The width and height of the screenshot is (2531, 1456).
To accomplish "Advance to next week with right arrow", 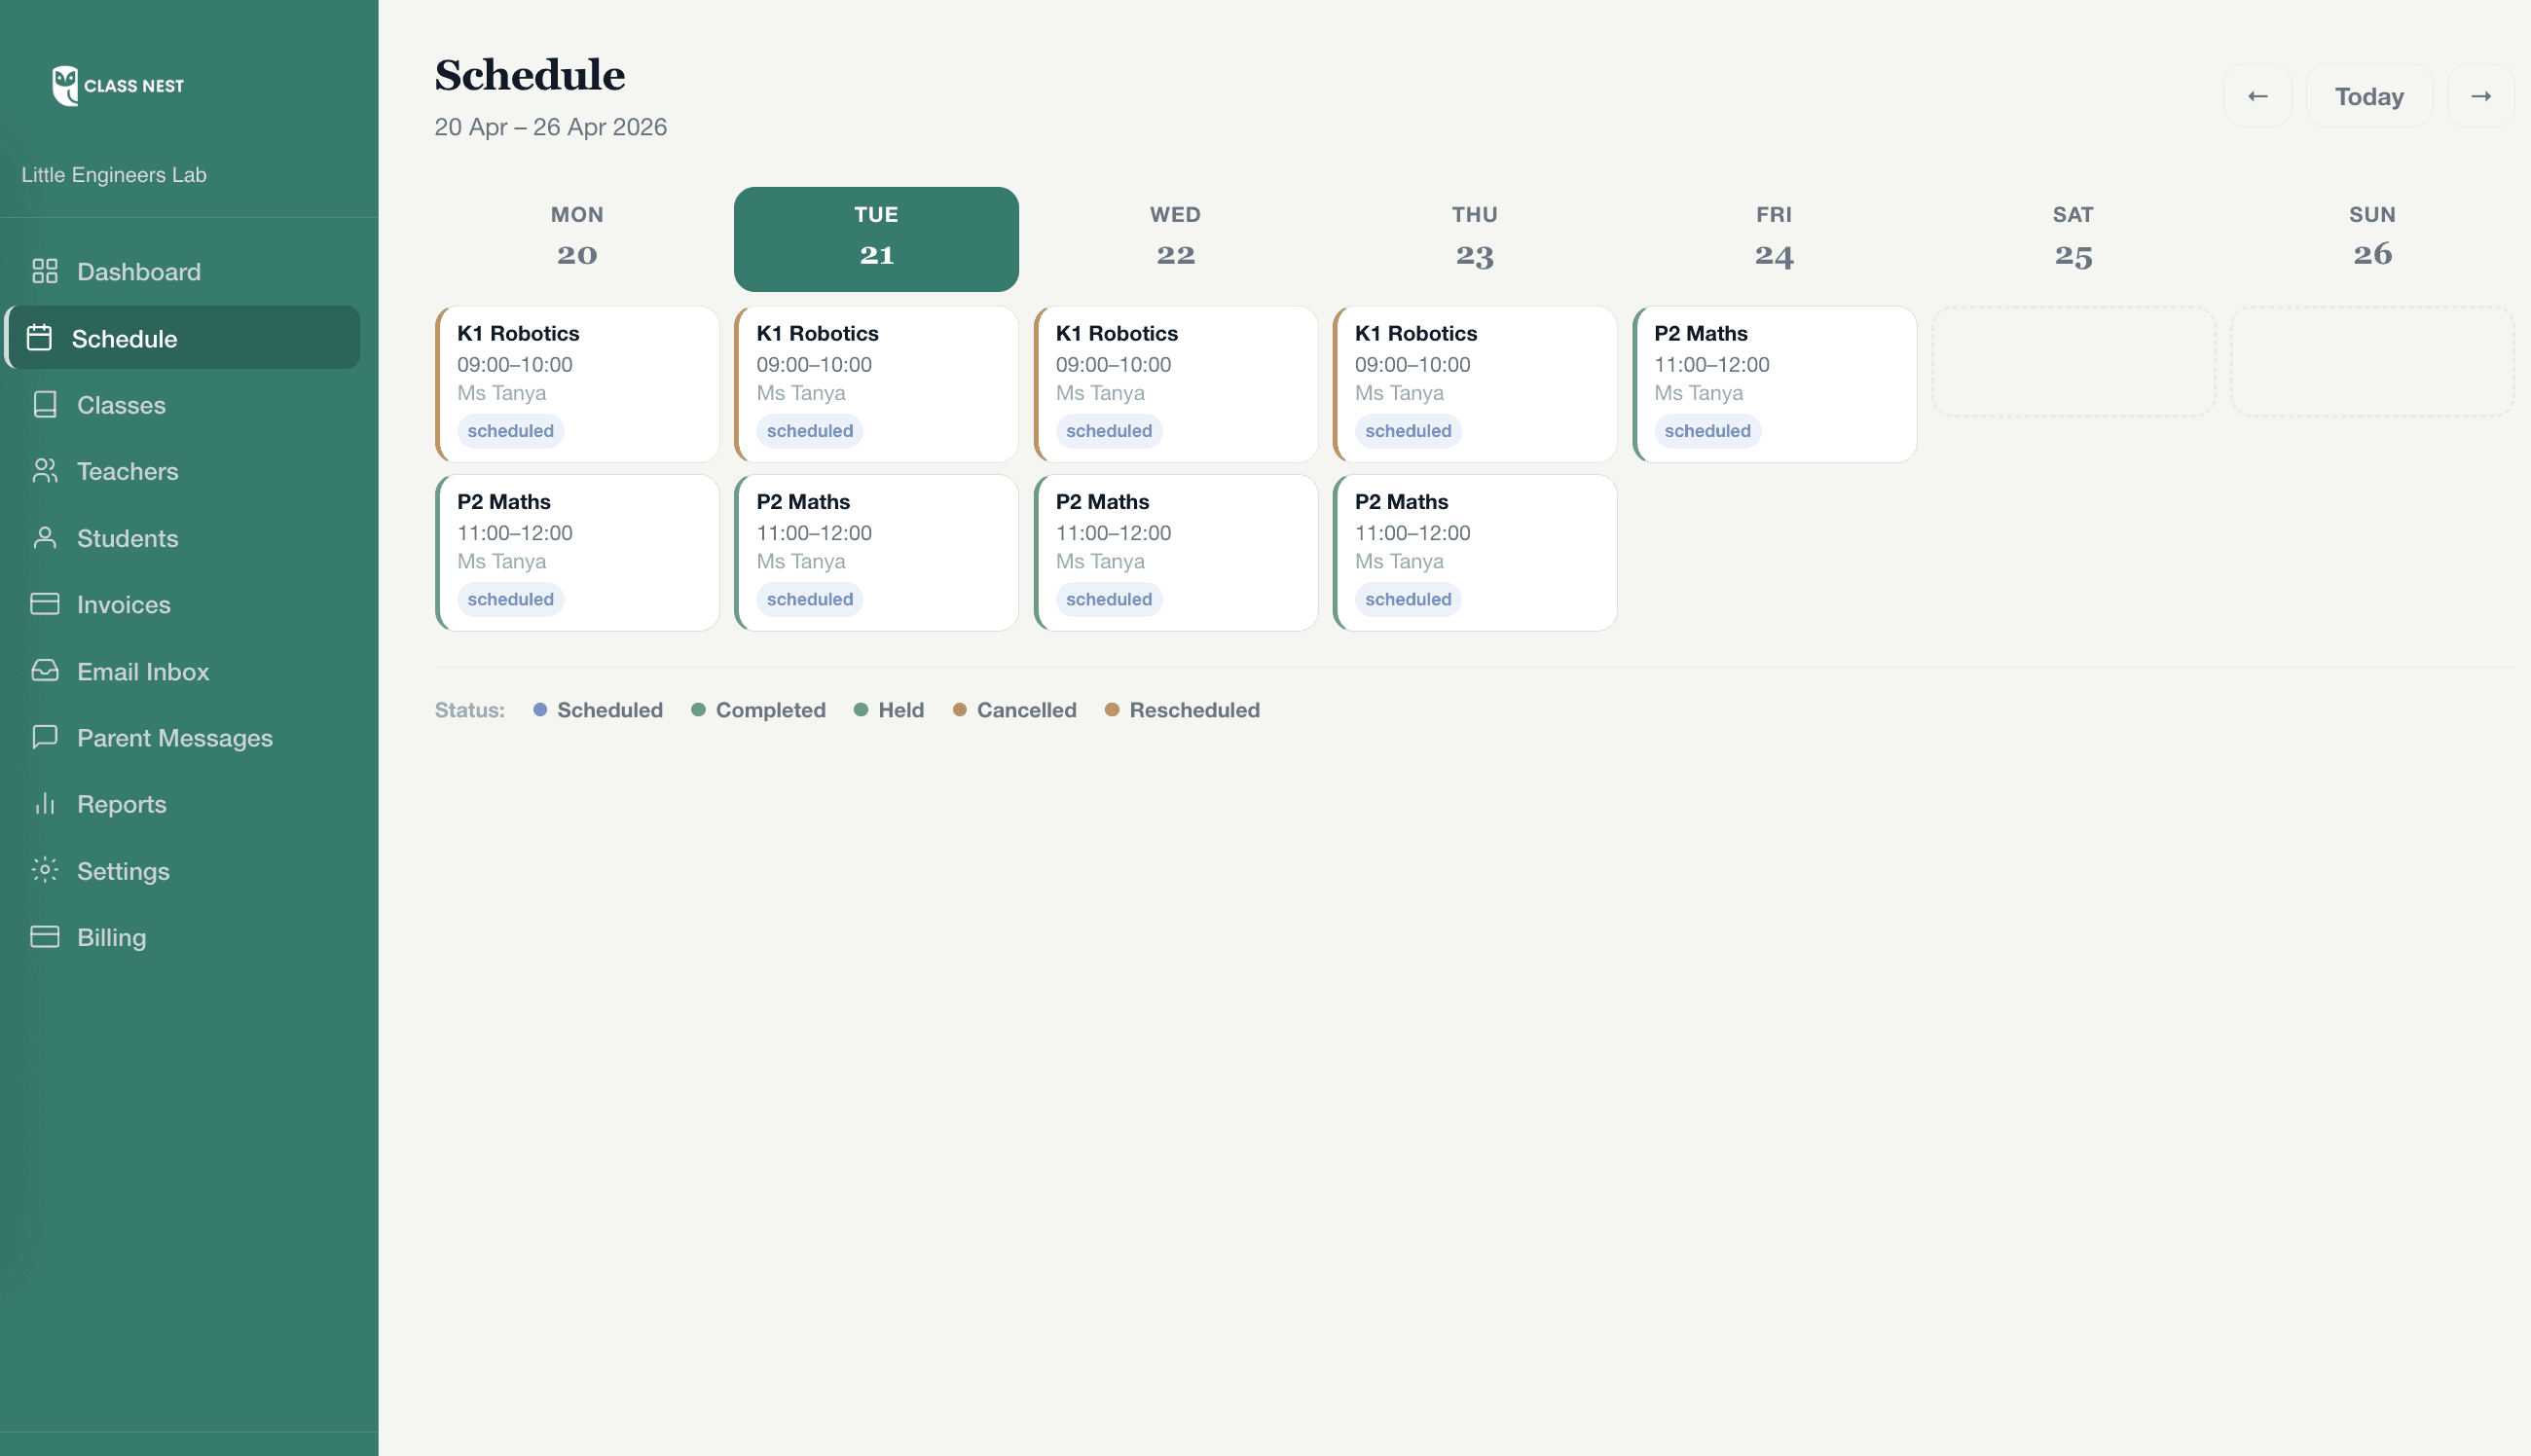I will pyautogui.click(x=2481, y=95).
